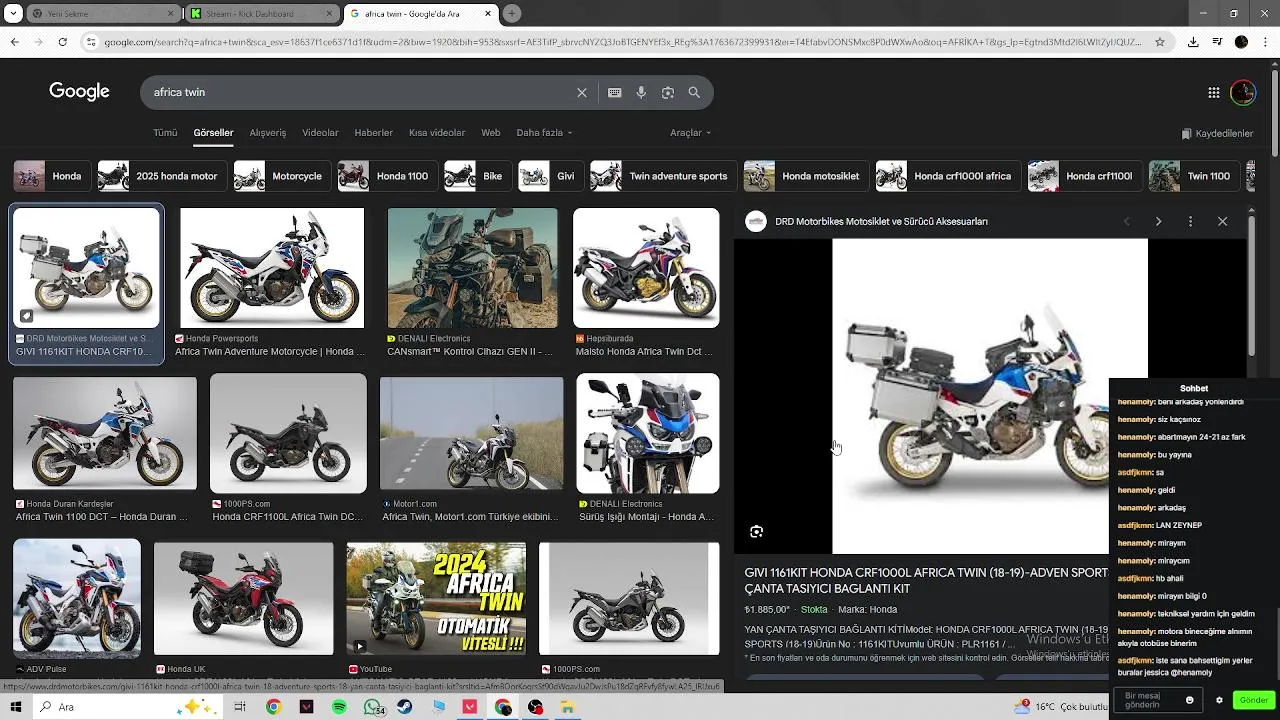Open the 'Haberler' tab

[374, 133]
